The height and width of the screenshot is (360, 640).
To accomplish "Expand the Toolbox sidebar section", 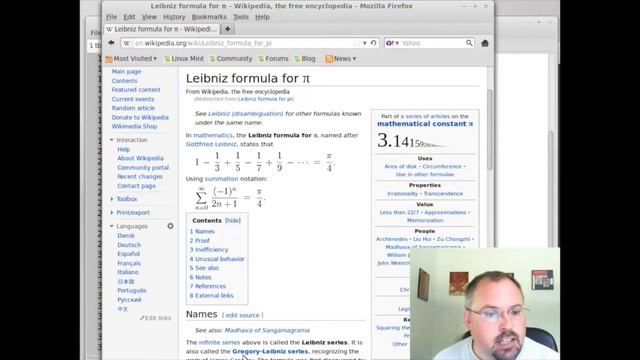I will [x=111, y=199].
